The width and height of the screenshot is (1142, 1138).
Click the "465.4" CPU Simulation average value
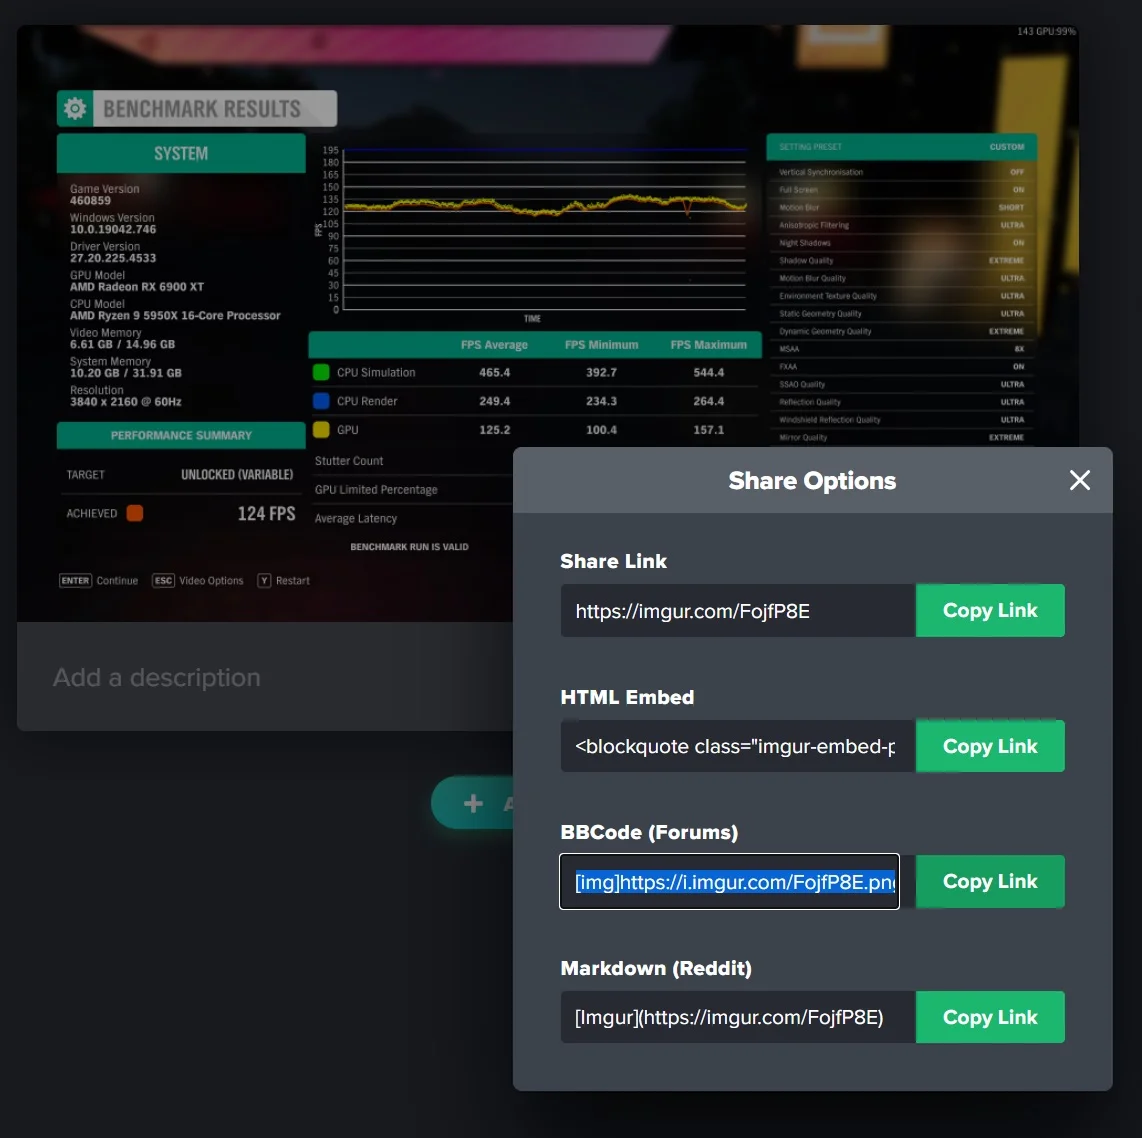pyautogui.click(x=495, y=372)
